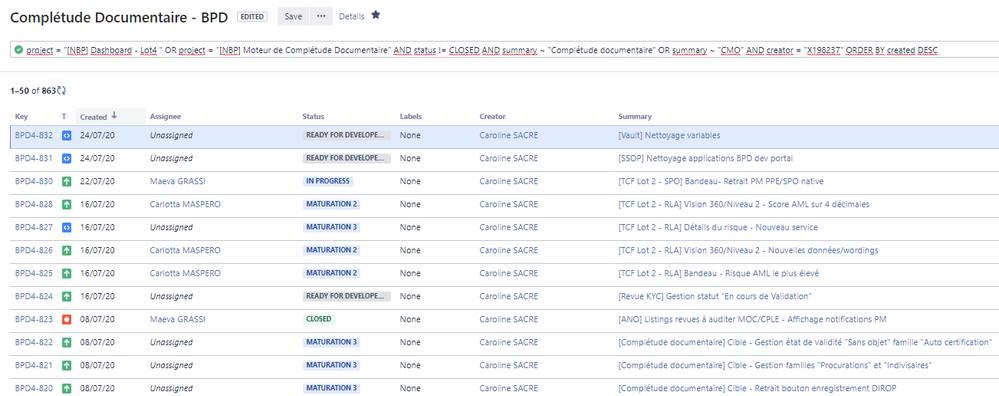Open filter Details link
The width and height of the screenshot is (999, 396).
click(352, 17)
